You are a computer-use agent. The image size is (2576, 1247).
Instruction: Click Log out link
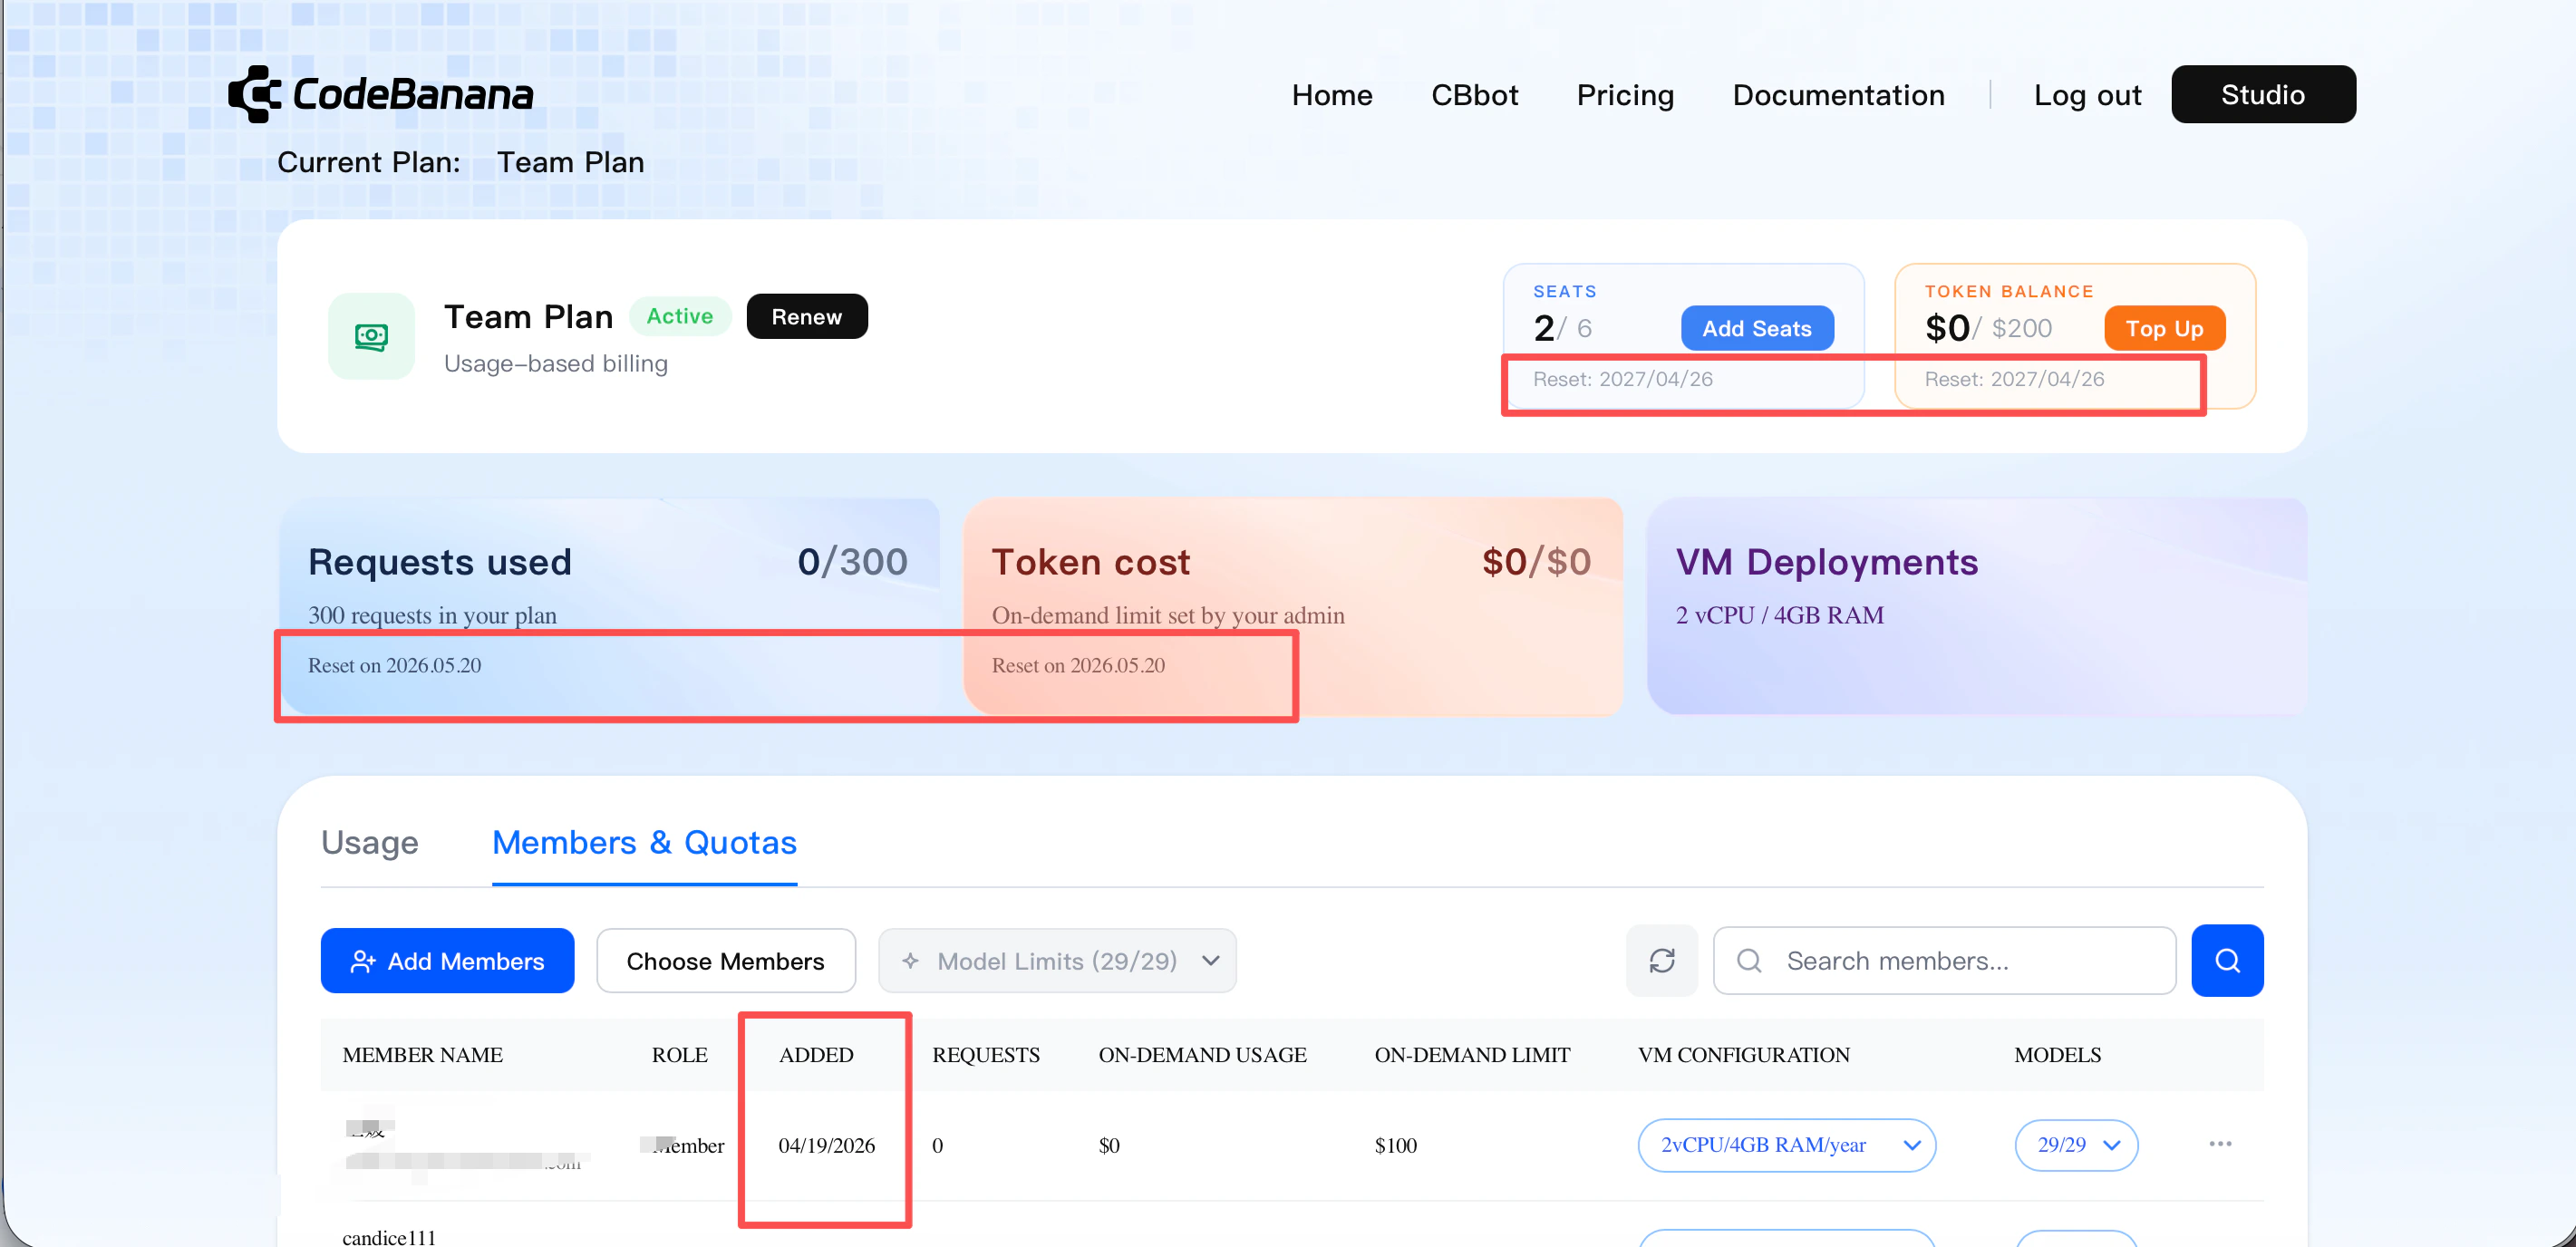tap(2087, 95)
